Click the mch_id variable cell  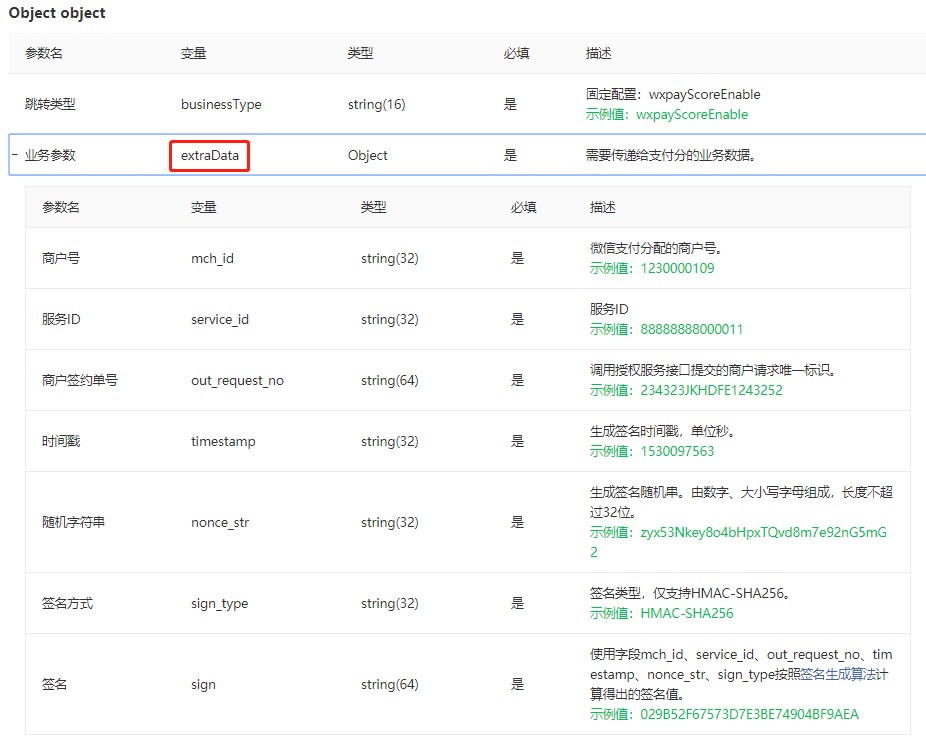pyautogui.click(x=214, y=257)
